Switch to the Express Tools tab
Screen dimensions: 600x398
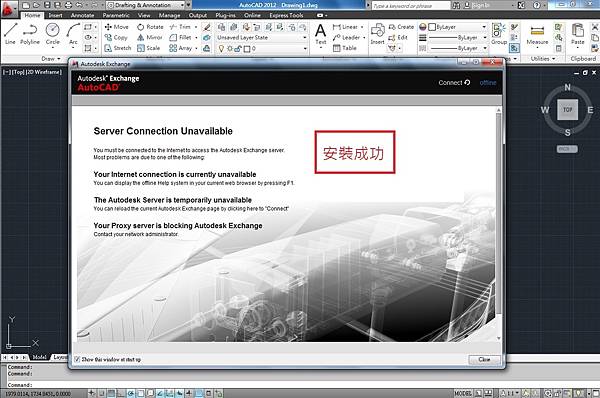click(286, 15)
